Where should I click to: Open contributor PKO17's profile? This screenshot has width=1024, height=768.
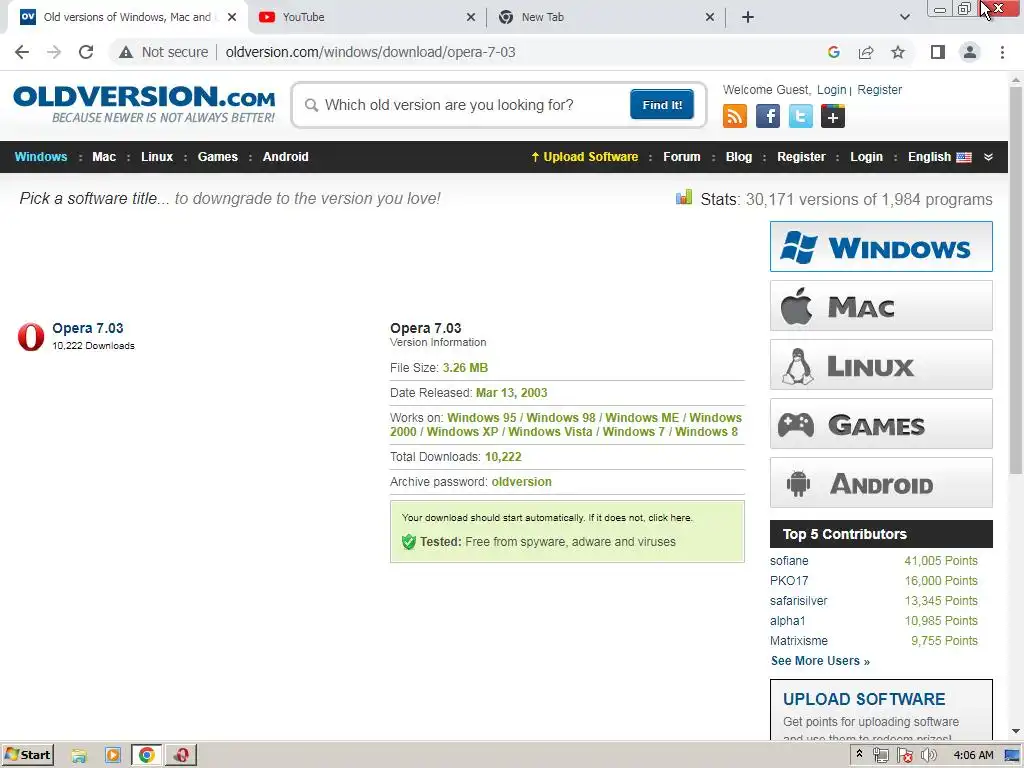click(789, 581)
